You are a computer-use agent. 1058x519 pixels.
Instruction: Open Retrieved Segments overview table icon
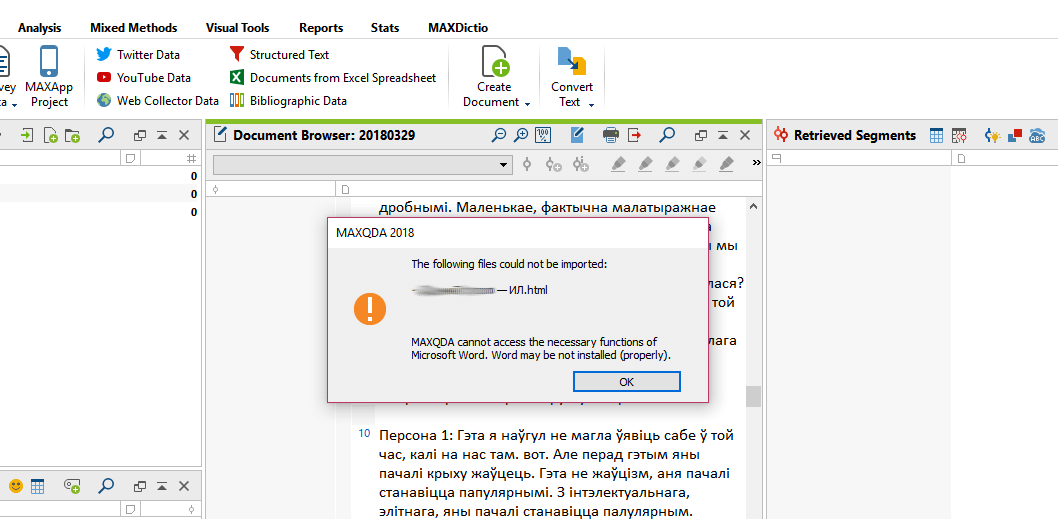[936, 135]
